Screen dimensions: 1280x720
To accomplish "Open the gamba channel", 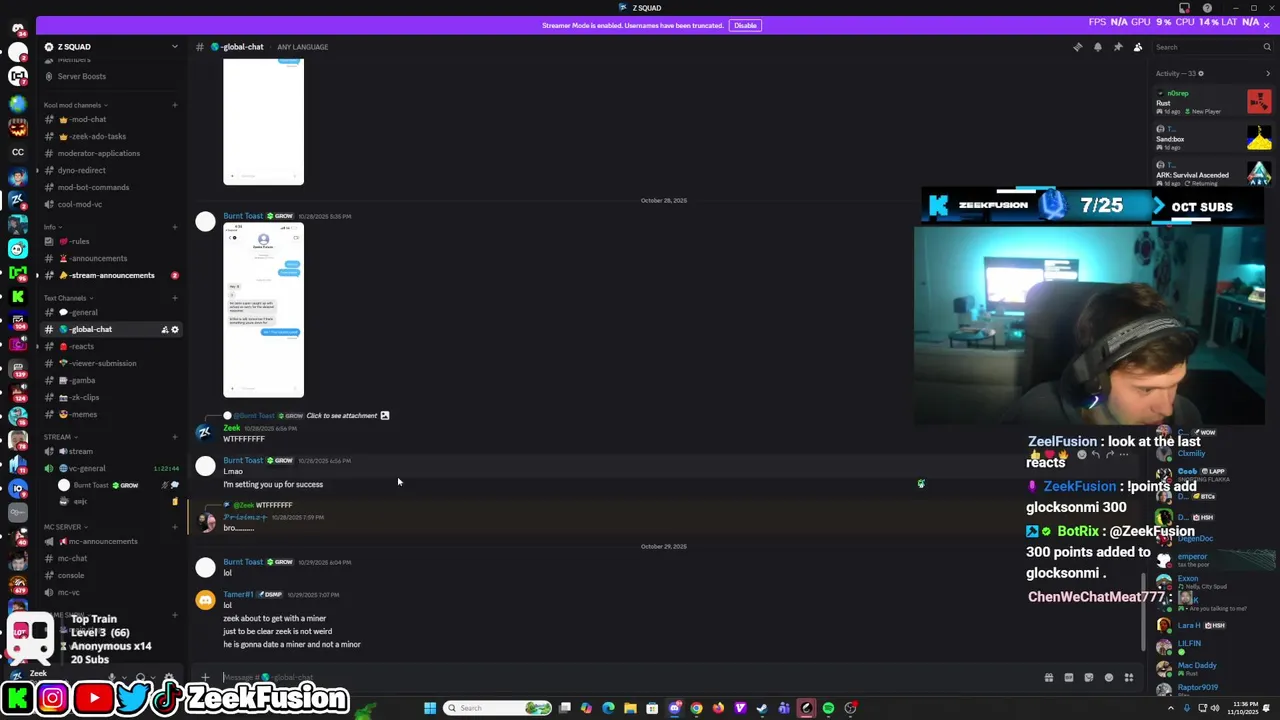I will click(x=110, y=380).
